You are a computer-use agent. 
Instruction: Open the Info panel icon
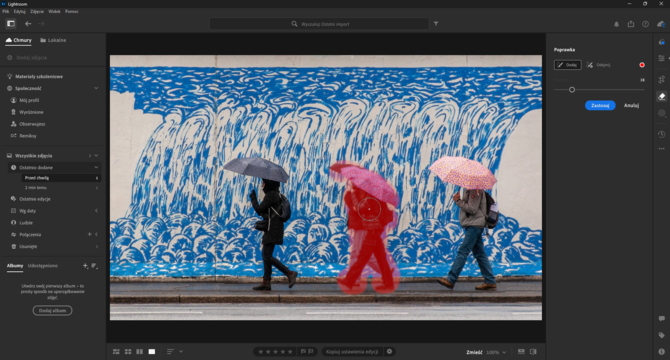pos(661,351)
